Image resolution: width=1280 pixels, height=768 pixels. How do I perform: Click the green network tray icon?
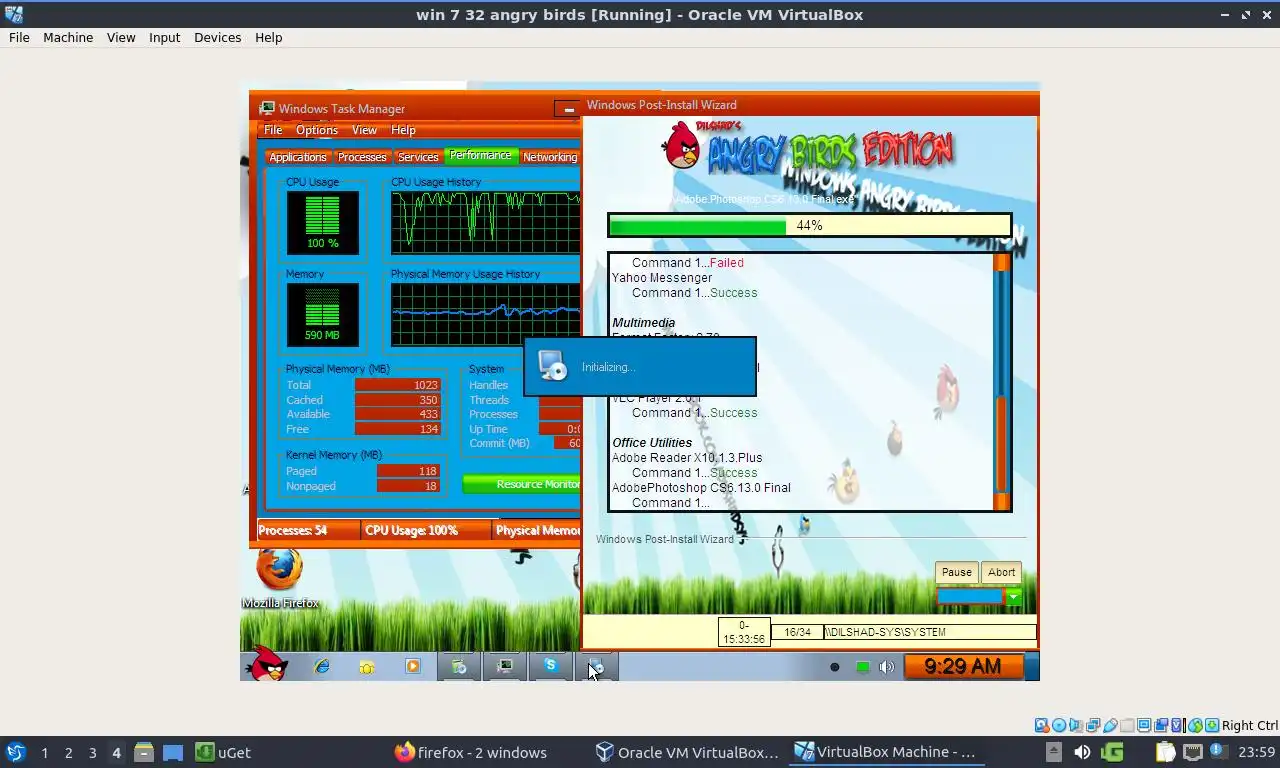(862, 667)
